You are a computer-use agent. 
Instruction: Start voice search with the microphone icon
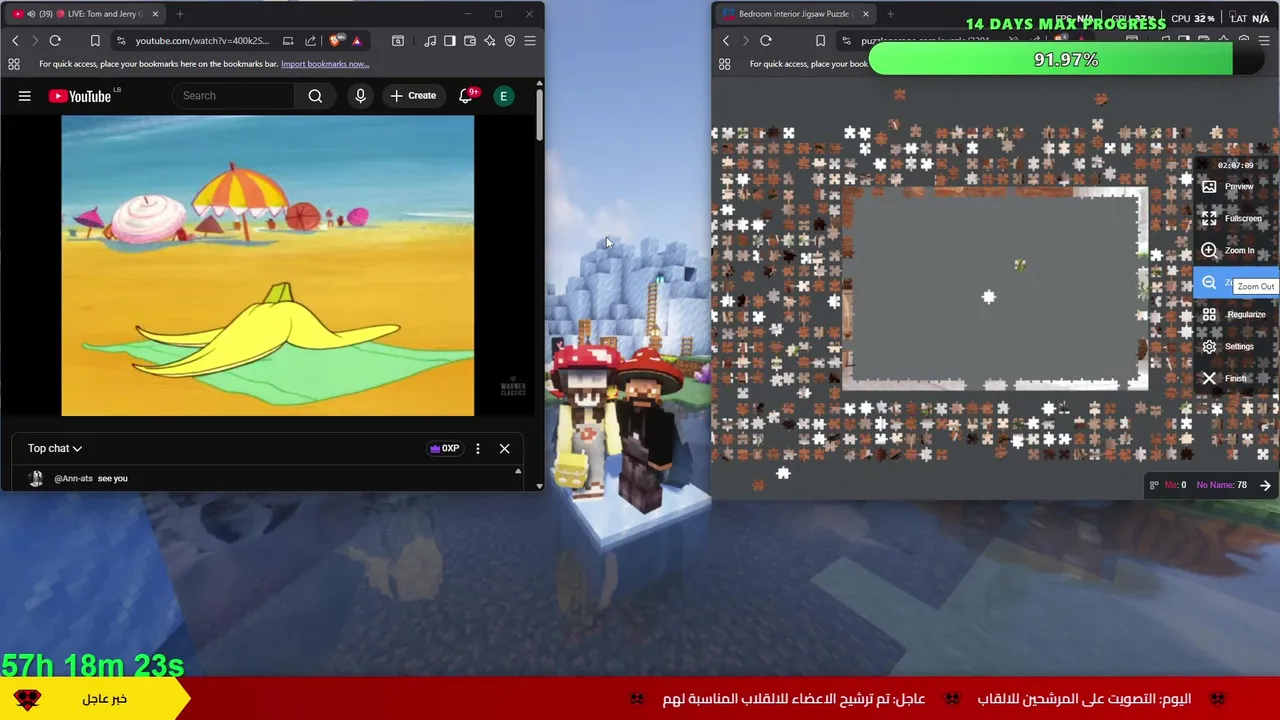[x=360, y=96]
